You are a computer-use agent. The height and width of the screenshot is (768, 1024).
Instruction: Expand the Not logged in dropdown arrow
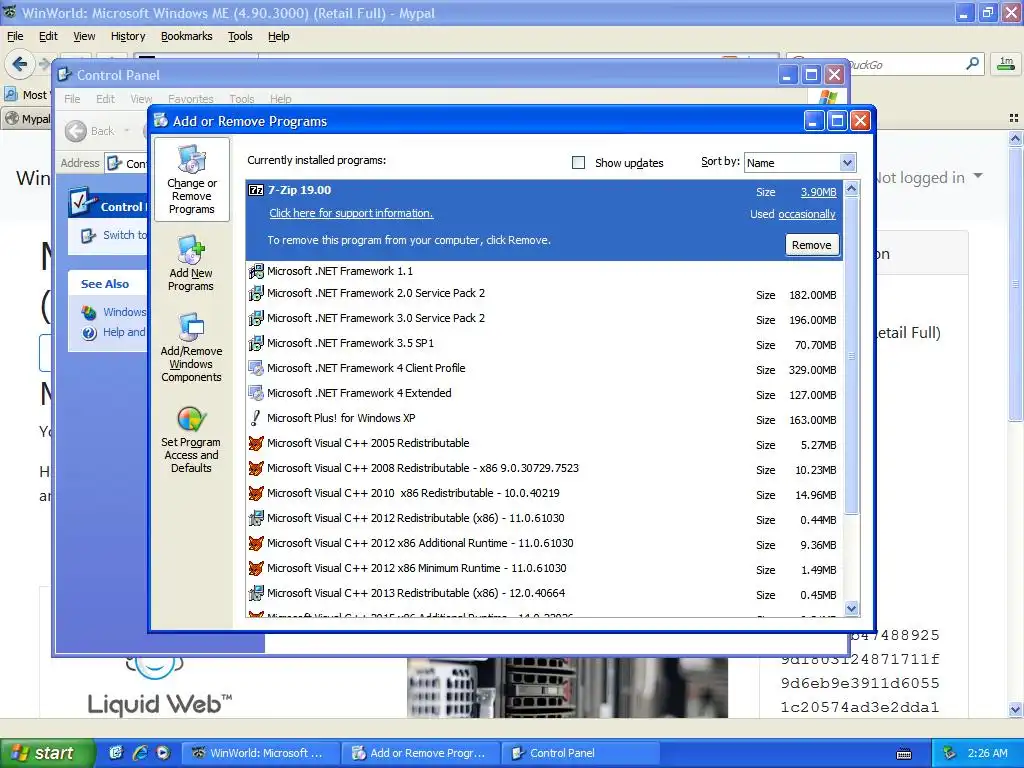pyautogui.click(x=978, y=176)
